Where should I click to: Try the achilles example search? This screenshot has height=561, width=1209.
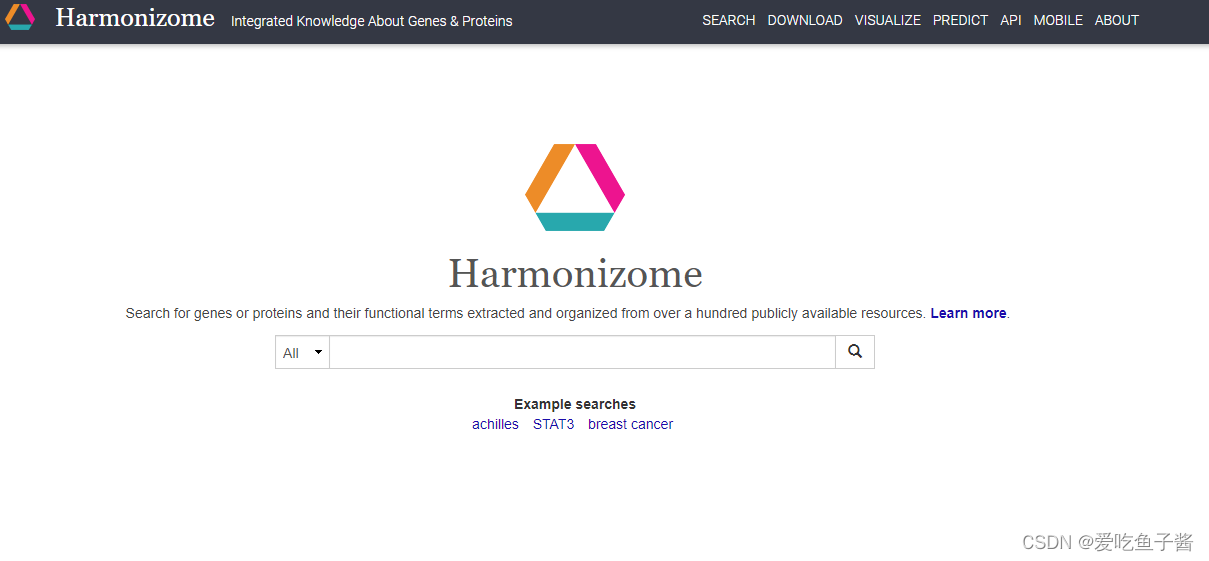(495, 424)
